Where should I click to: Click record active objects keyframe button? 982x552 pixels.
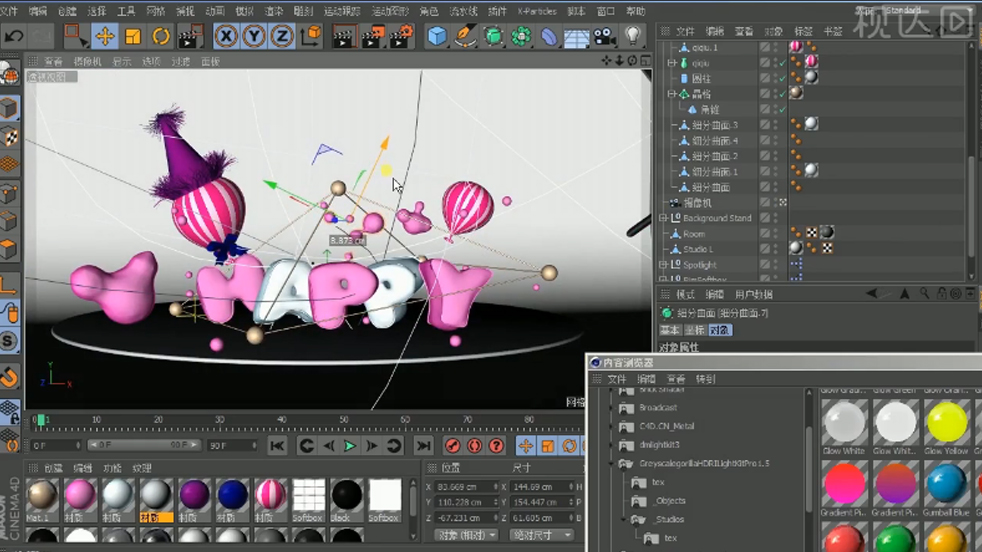point(452,445)
